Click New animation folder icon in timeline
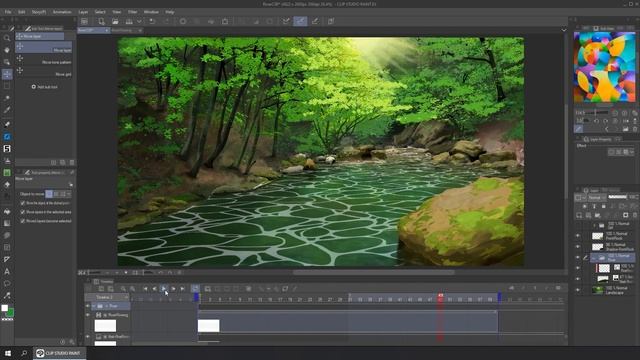Image resolution: width=640 pixels, height=360 pixels. (x=208, y=289)
